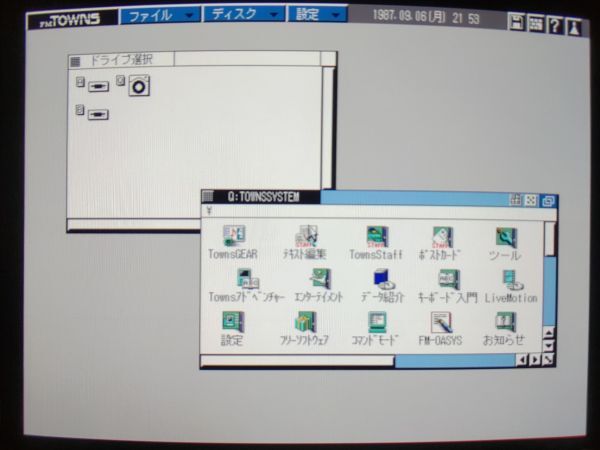This screenshot has width=600, height=450.
Task: Open the 設定 settings icon in TOWNSSYSTEM window
Action: coord(233,321)
